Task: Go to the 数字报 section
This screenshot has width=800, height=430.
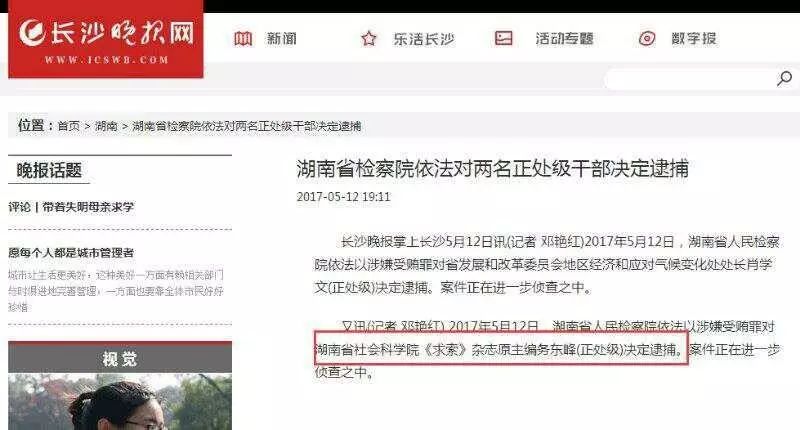Action: 694,38
